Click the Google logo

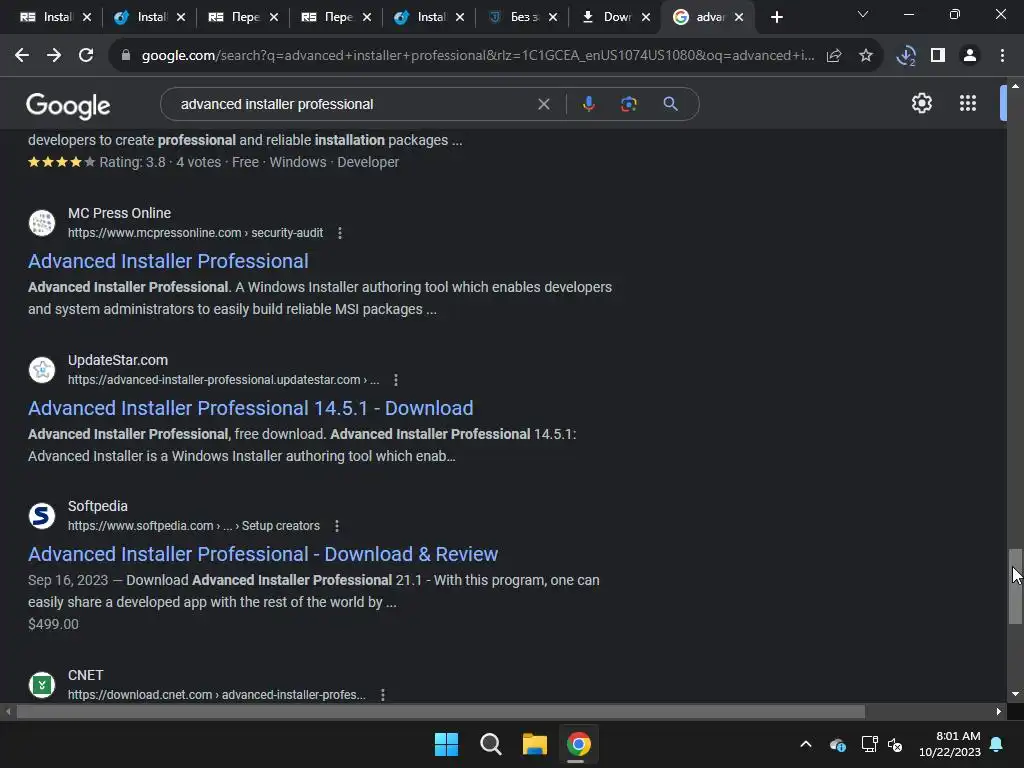[x=68, y=105]
